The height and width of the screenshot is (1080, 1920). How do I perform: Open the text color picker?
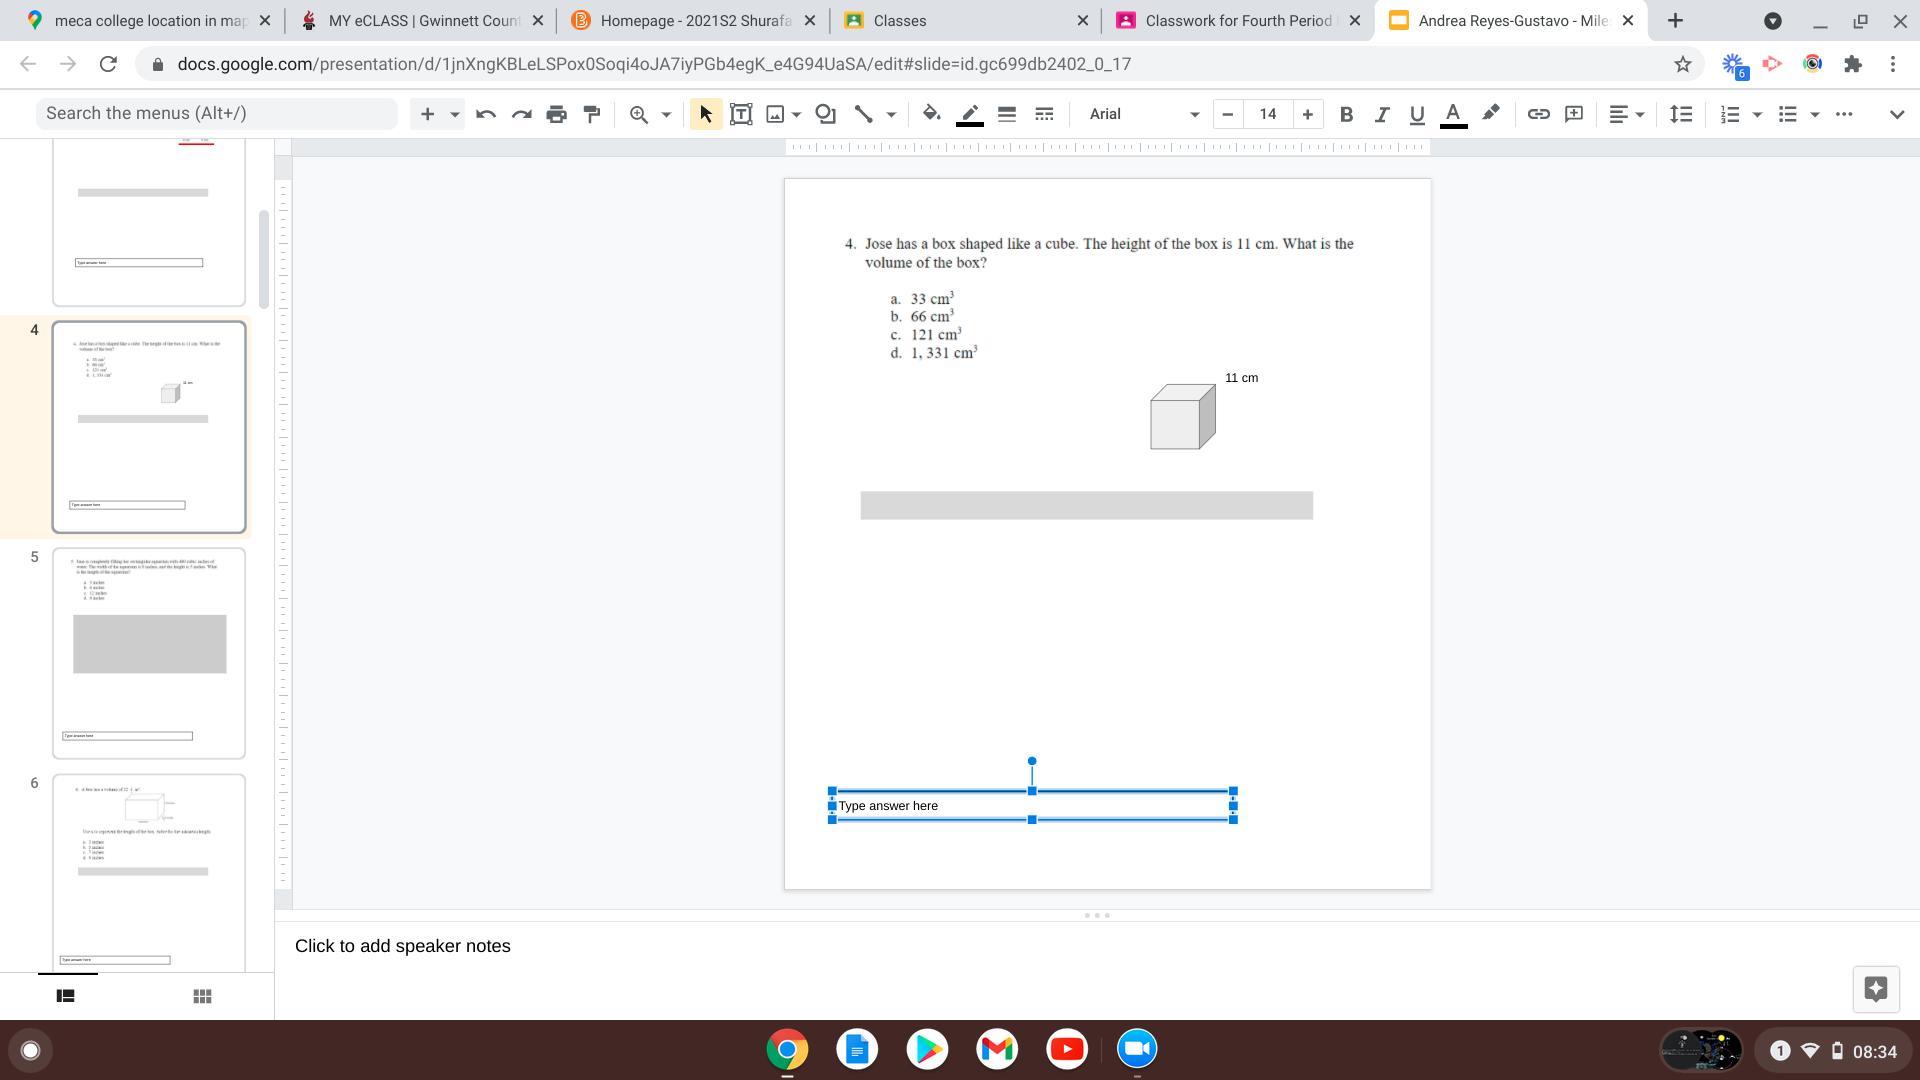click(1453, 114)
